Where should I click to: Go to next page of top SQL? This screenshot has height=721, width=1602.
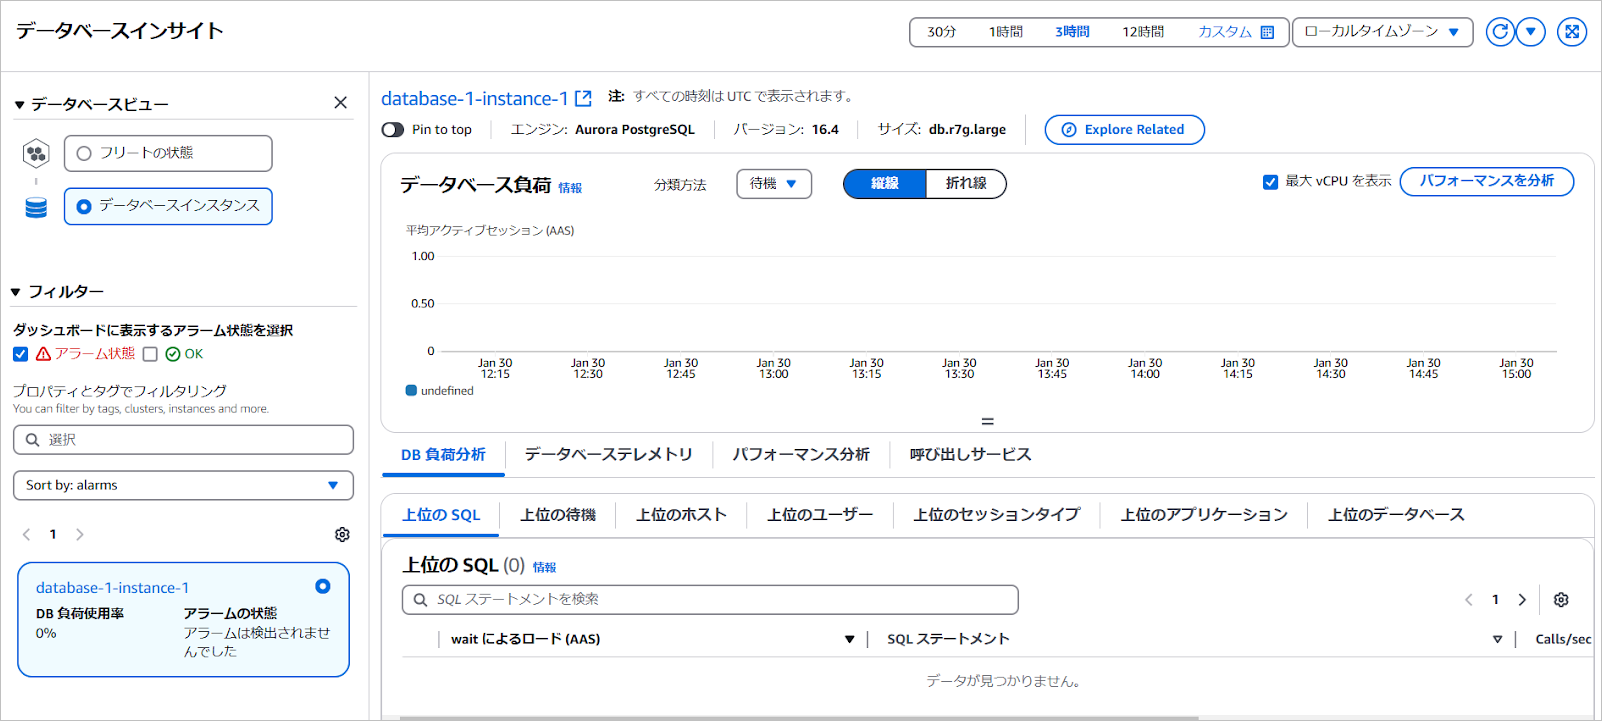pos(1522,600)
